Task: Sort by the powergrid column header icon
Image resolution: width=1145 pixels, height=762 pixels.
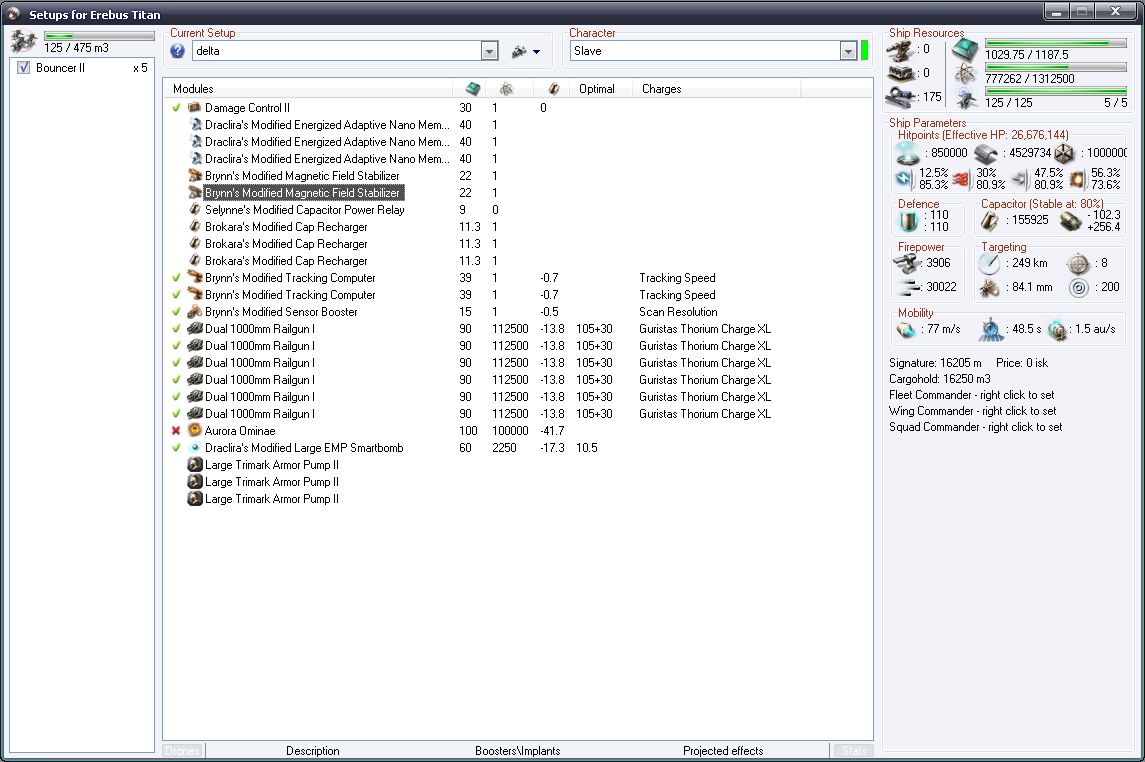Action: (506, 88)
